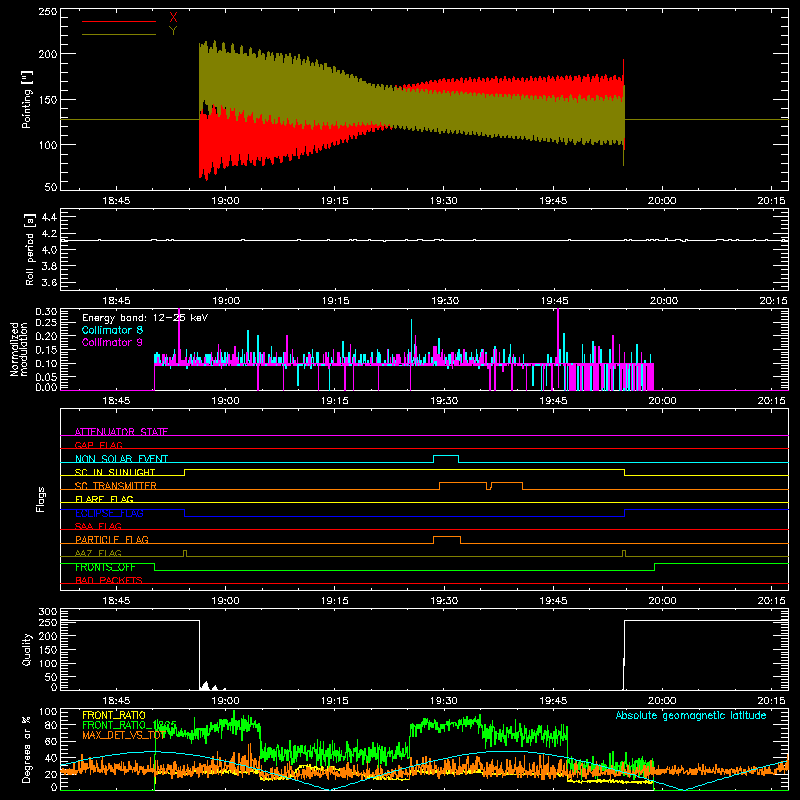Click 19:15 label under the Flags plot
This screenshot has width=800, height=800.
click(x=335, y=601)
